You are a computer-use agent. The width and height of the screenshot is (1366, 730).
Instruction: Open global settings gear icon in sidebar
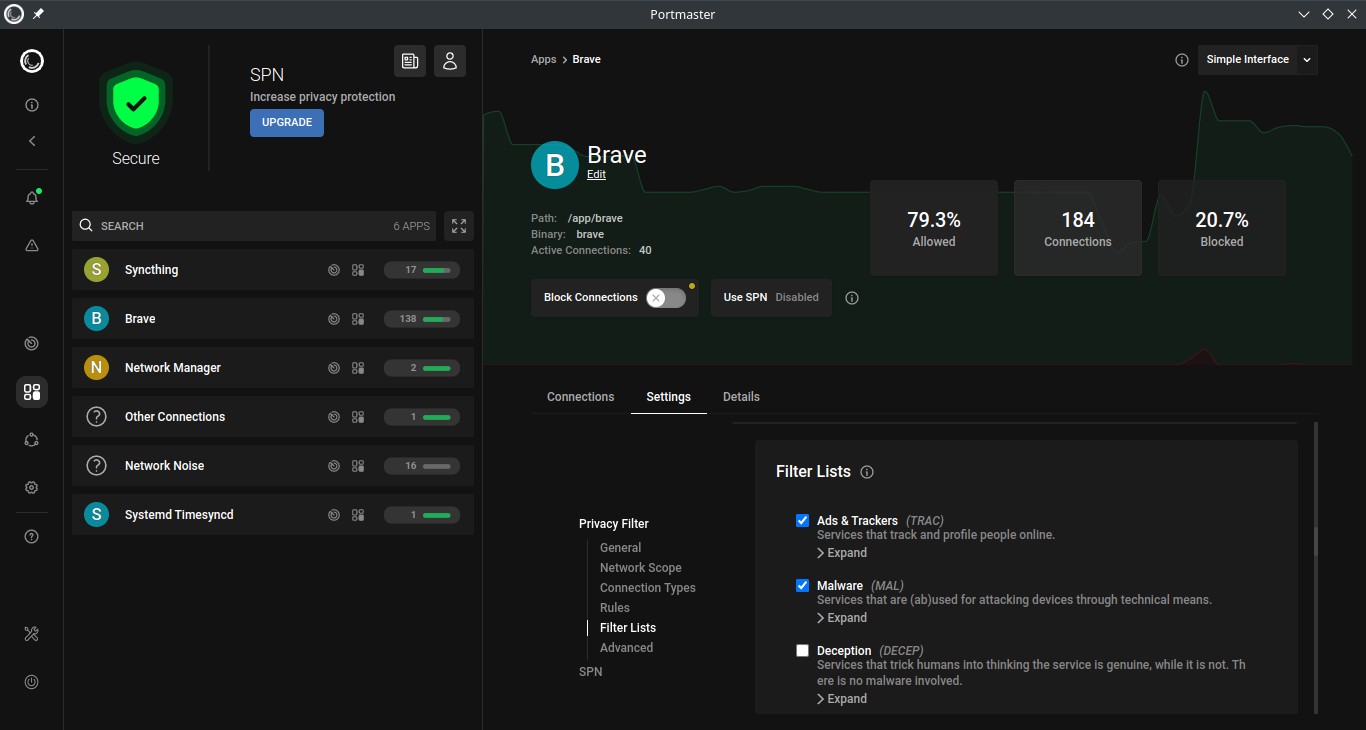(x=32, y=488)
